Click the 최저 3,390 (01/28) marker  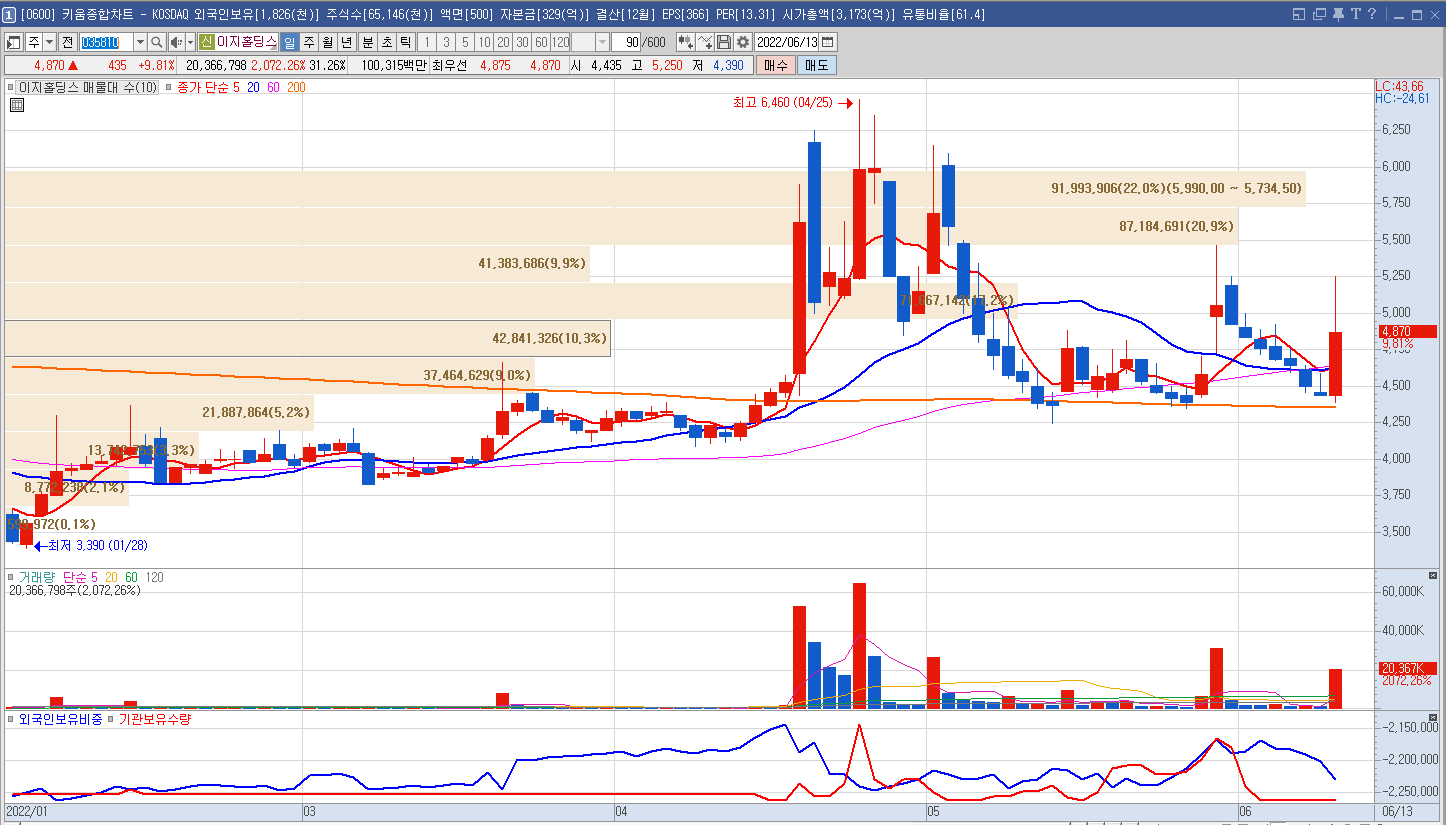click(x=91, y=545)
